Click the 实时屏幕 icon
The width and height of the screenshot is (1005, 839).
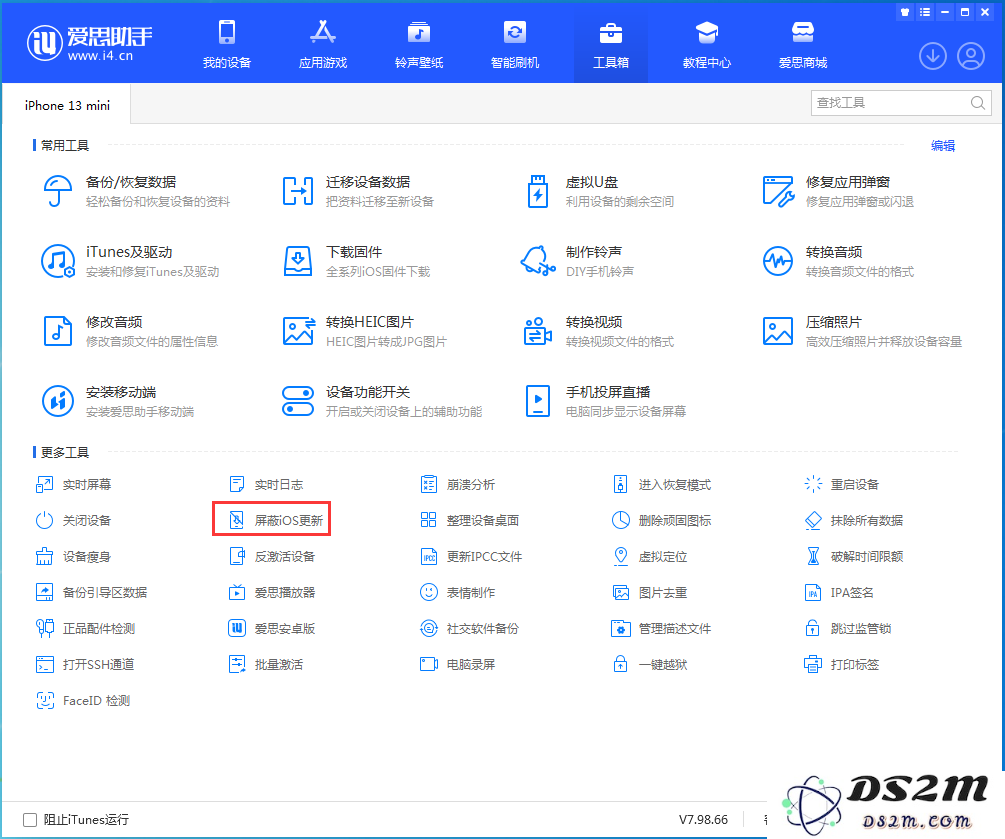coord(44,485)
